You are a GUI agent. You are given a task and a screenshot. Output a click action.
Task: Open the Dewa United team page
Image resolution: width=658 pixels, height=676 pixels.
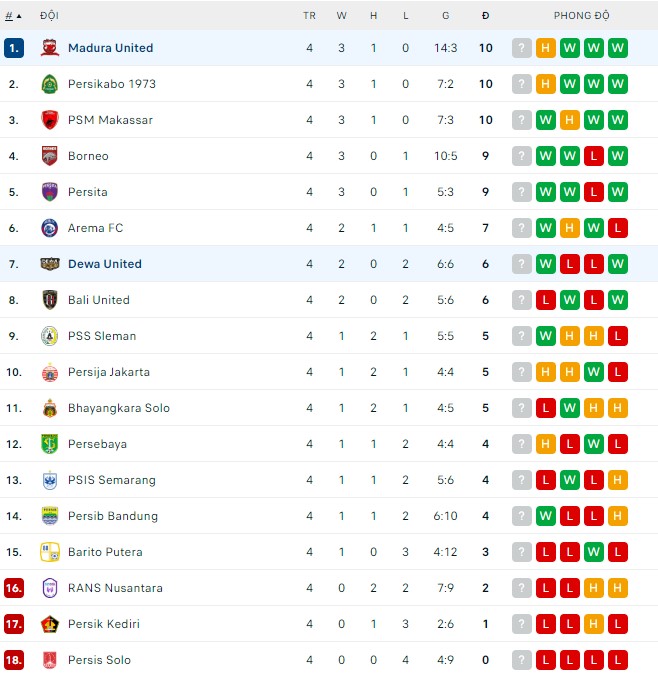(104, 264)
